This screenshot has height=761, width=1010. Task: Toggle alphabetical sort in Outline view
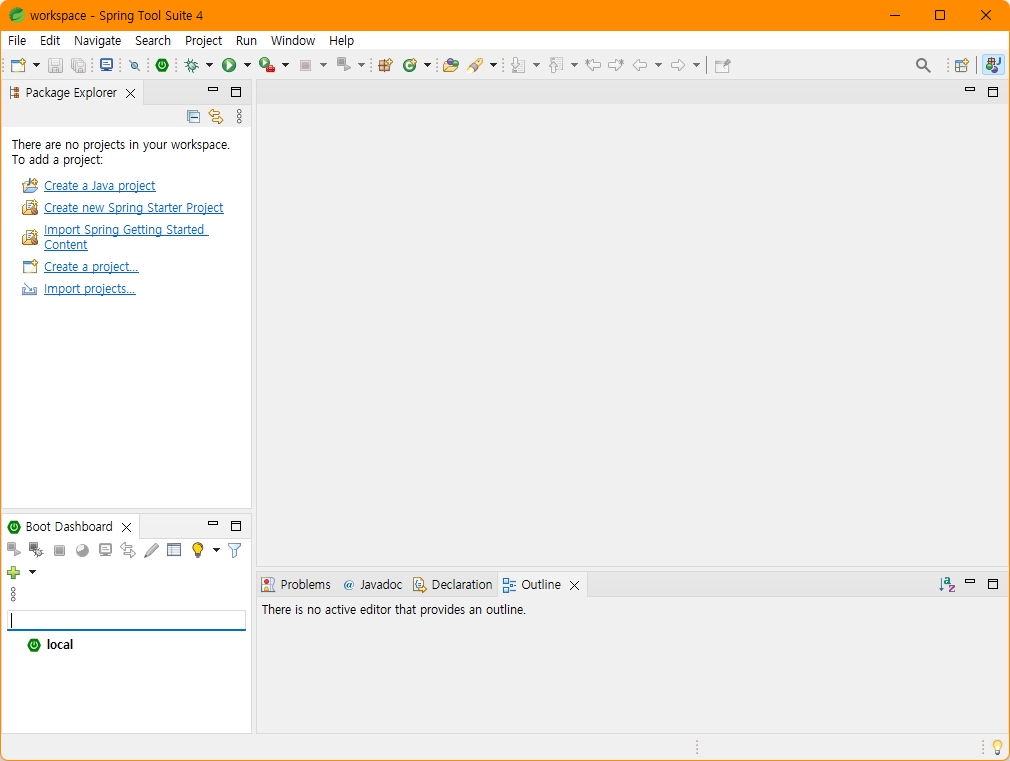pos(947,584)
